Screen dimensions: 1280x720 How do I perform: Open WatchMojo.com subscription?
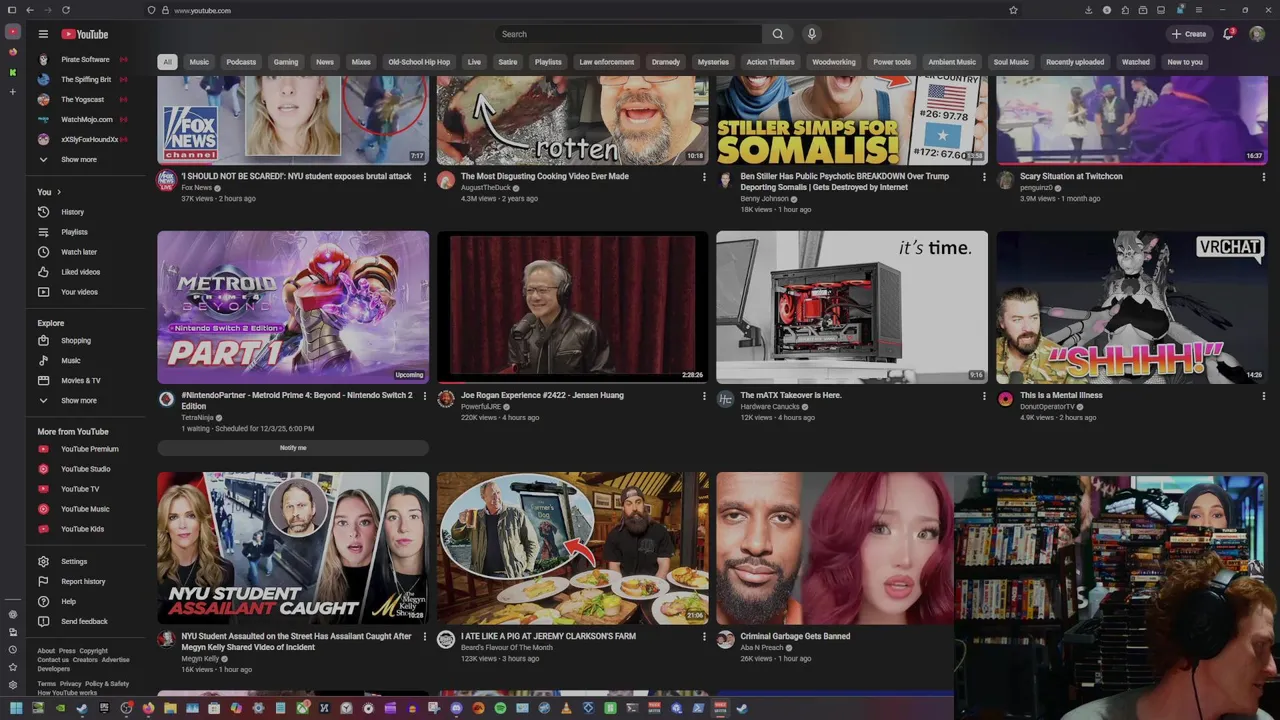84,120
